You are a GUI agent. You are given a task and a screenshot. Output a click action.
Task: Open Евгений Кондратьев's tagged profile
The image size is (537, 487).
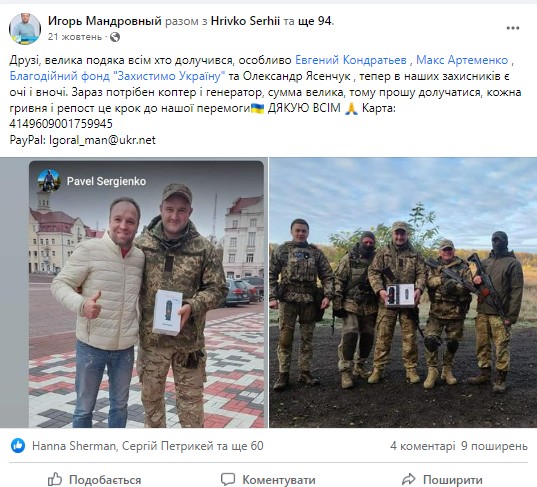tap(351, 60)
